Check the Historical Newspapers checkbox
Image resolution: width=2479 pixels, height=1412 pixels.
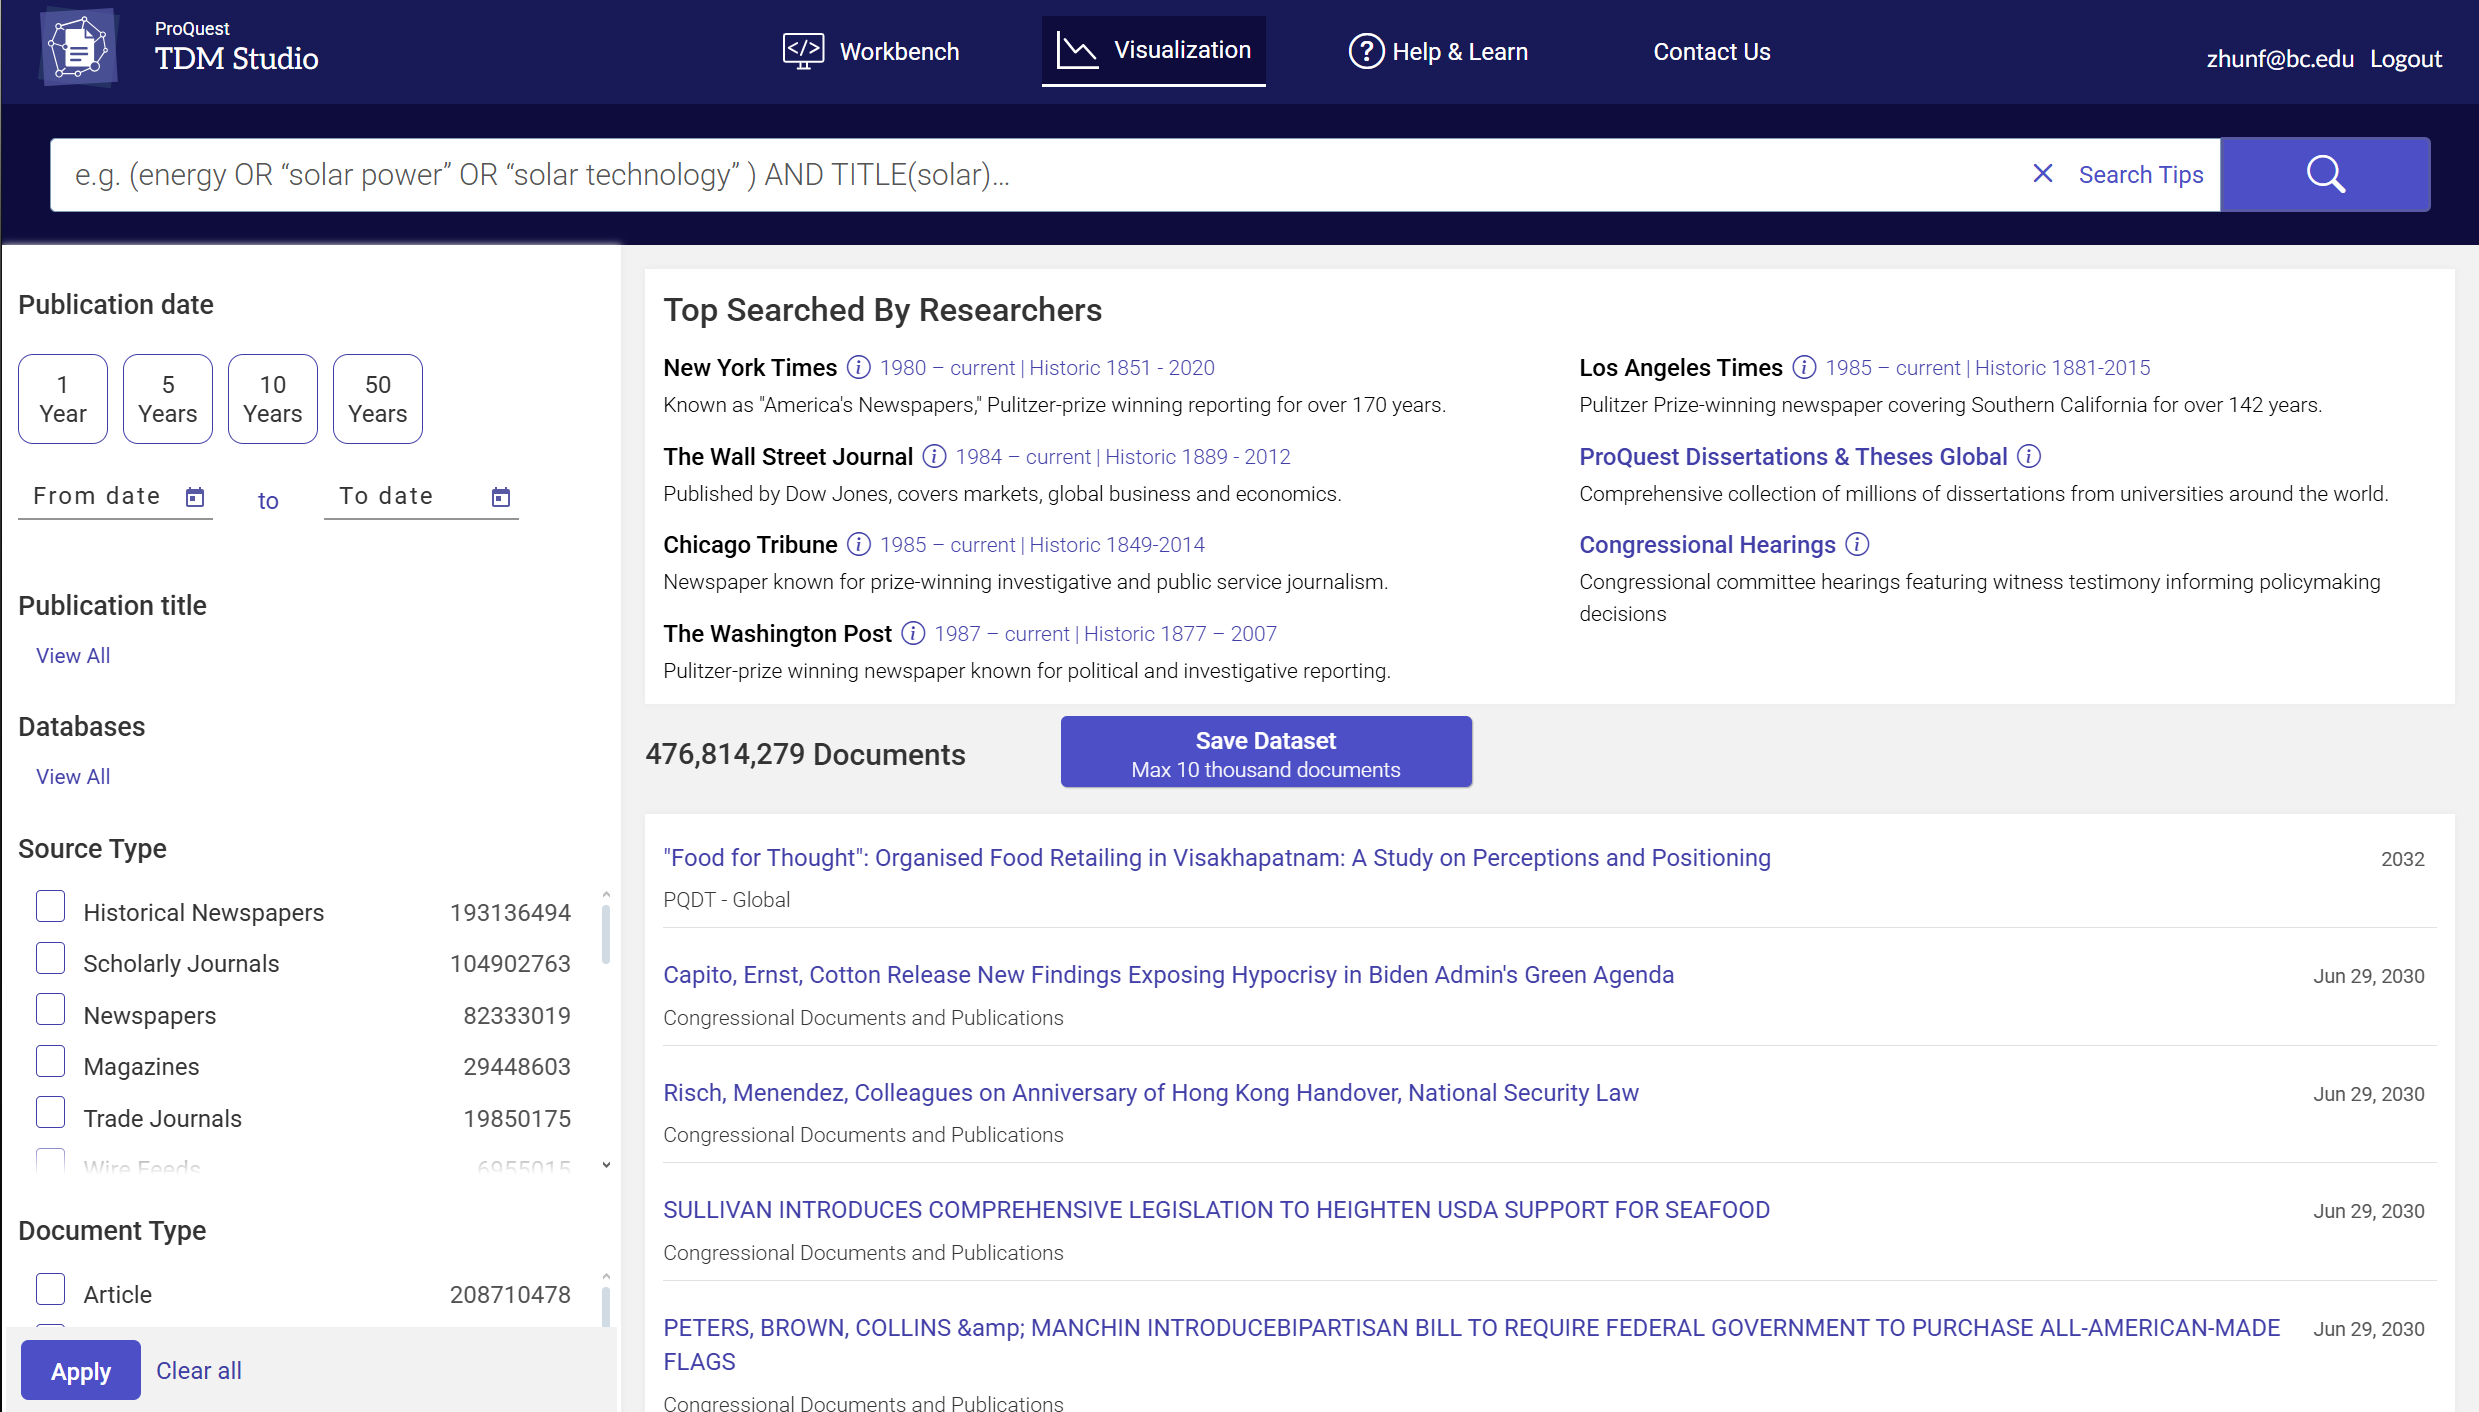[50, 907]
